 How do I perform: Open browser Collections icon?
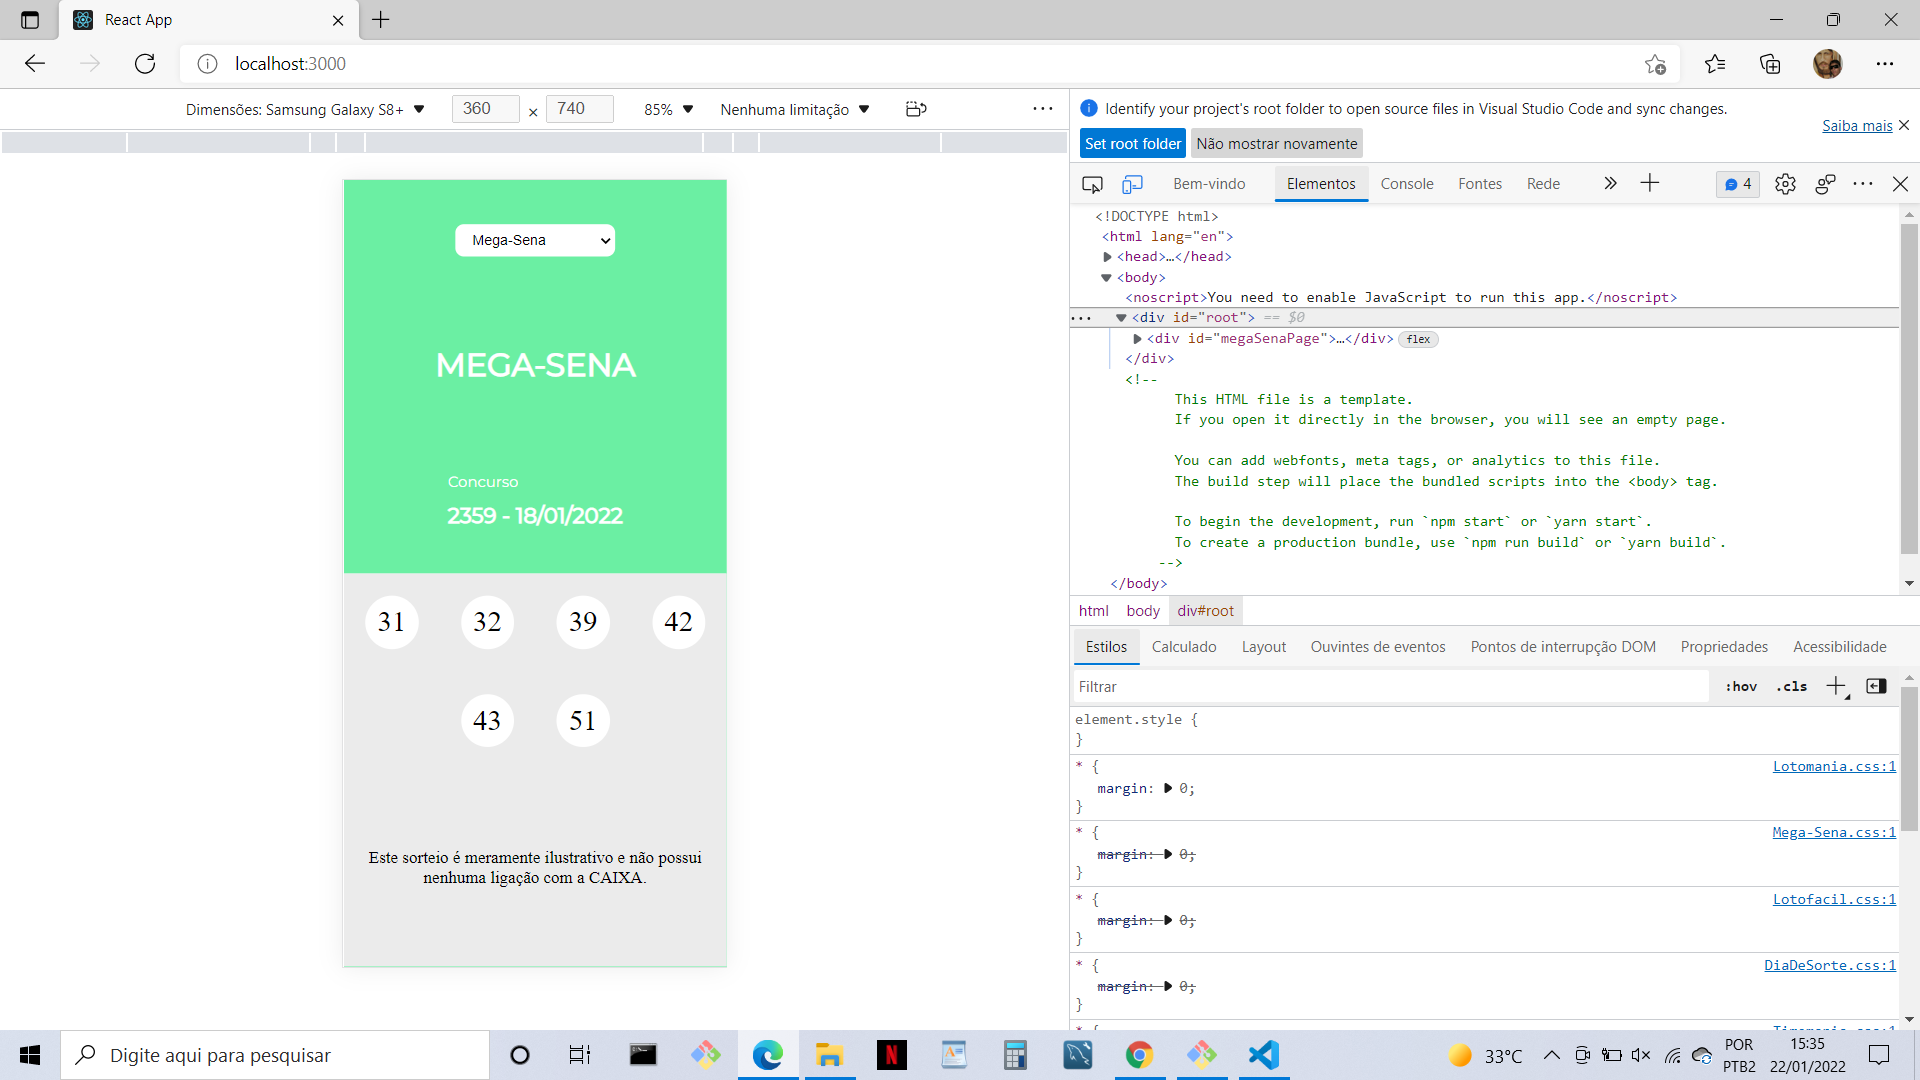point(1770,64)
